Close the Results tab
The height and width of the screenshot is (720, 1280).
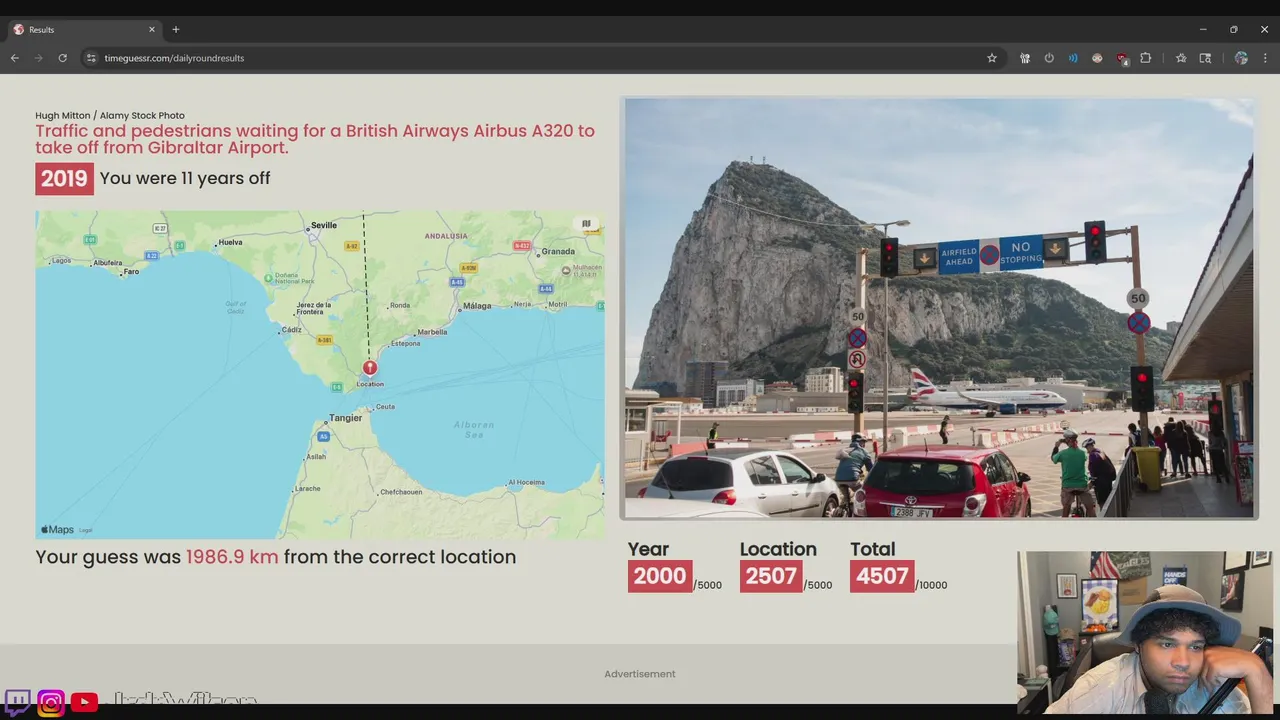tap(152, 30)
